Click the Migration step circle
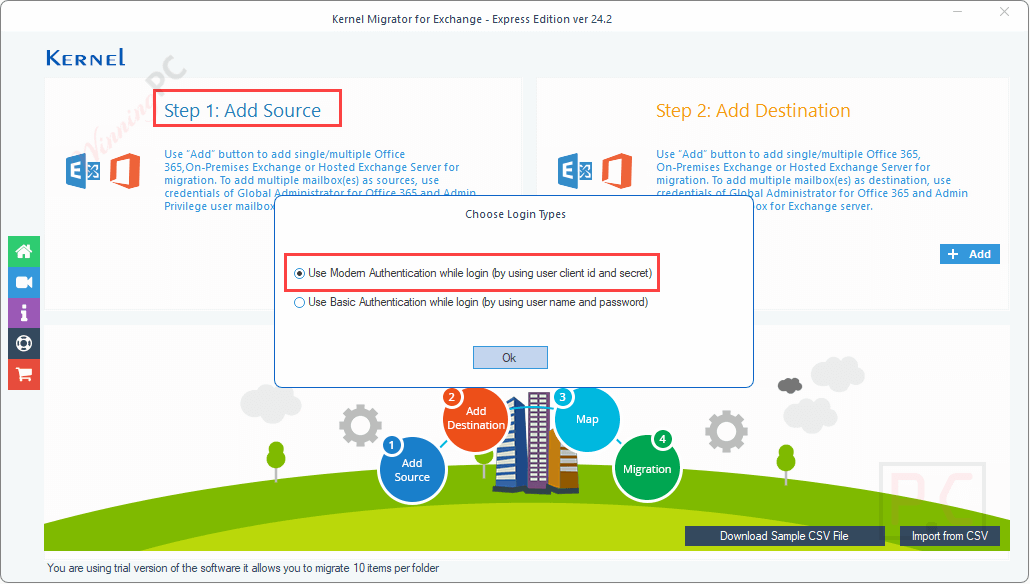 [647, 468]
